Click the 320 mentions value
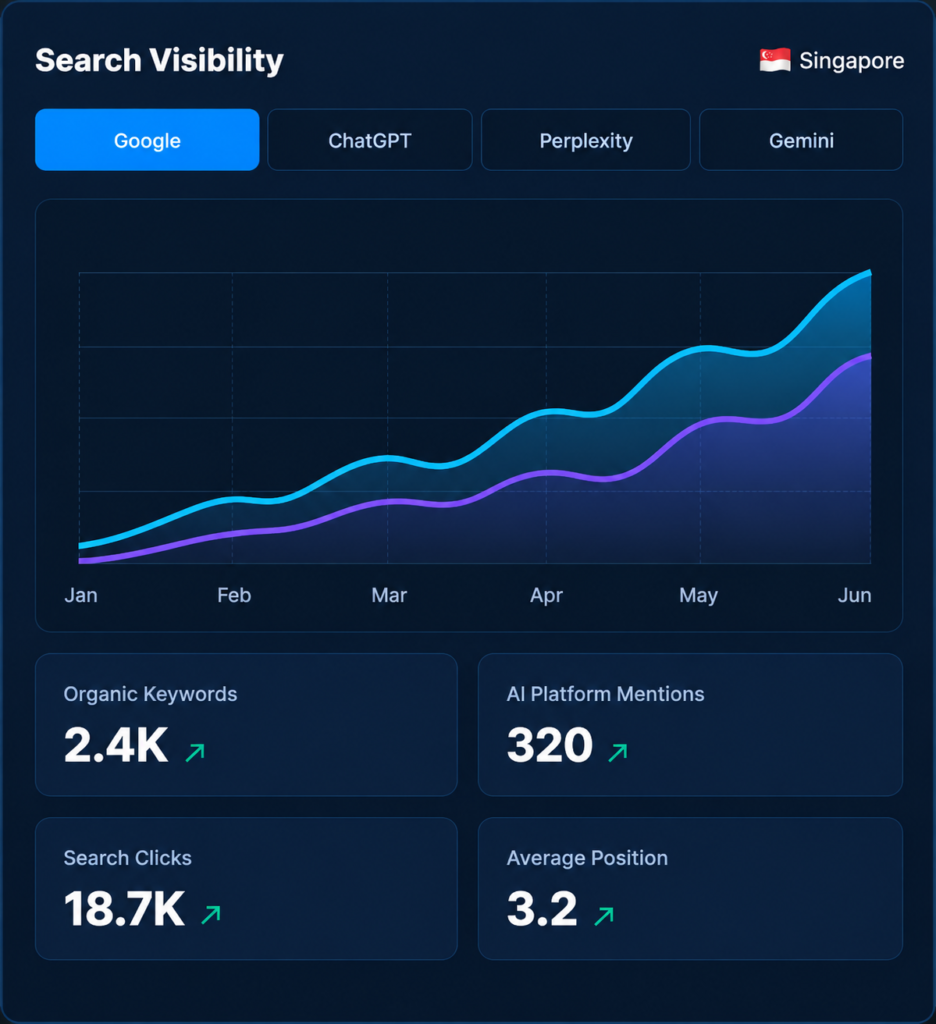The width and height of the screenshot is (936, 1024). [x=550, y=745]
